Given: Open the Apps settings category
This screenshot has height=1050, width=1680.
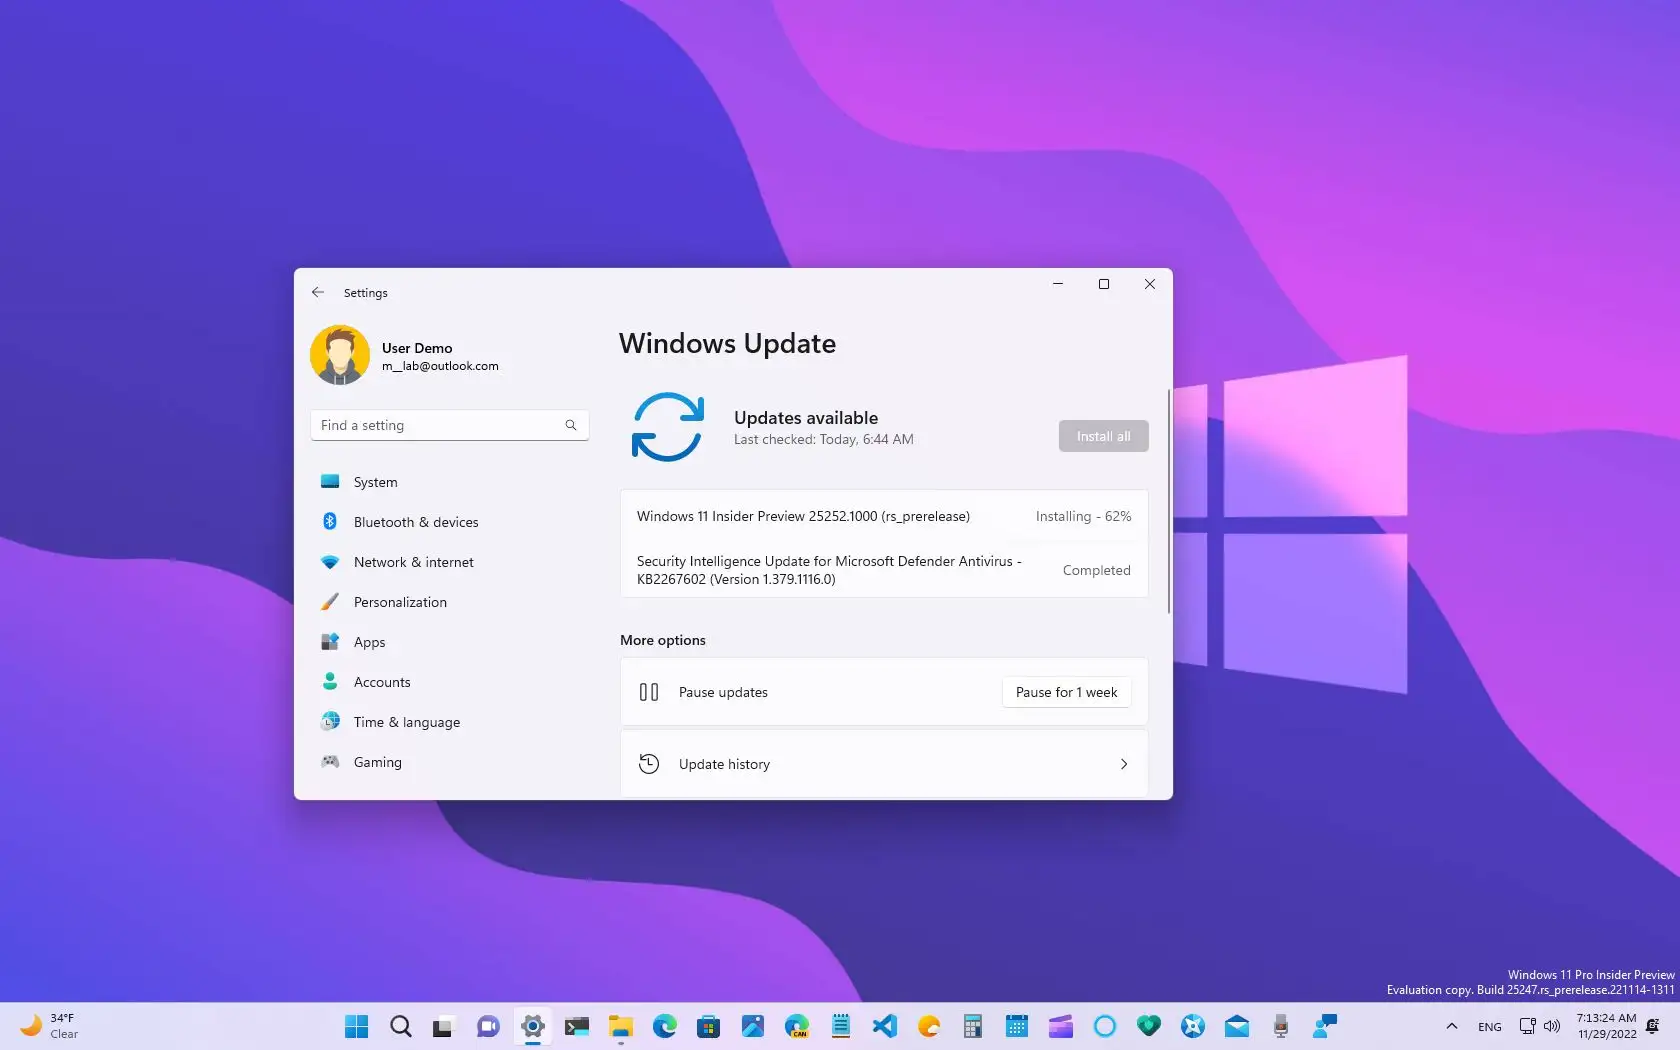Looking at the screenshot, I should [x=449, y=642].
